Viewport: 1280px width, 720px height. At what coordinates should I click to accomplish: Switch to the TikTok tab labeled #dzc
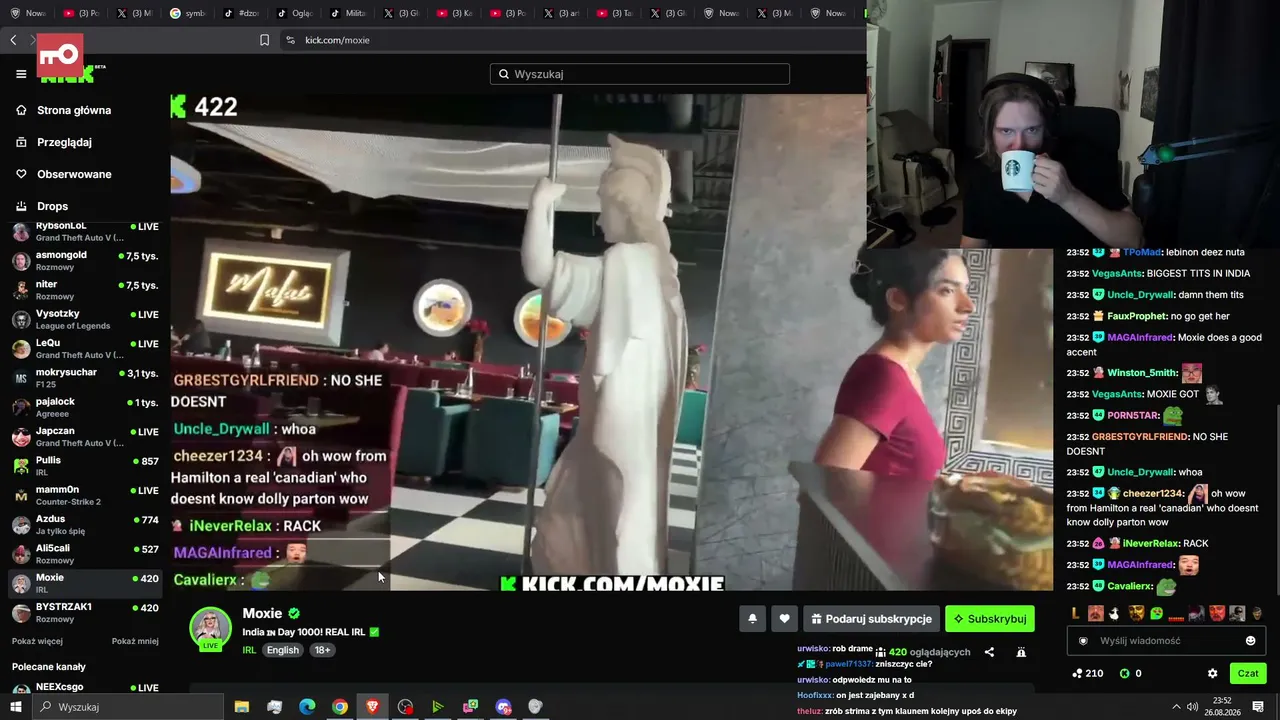(x=242, y=13)
